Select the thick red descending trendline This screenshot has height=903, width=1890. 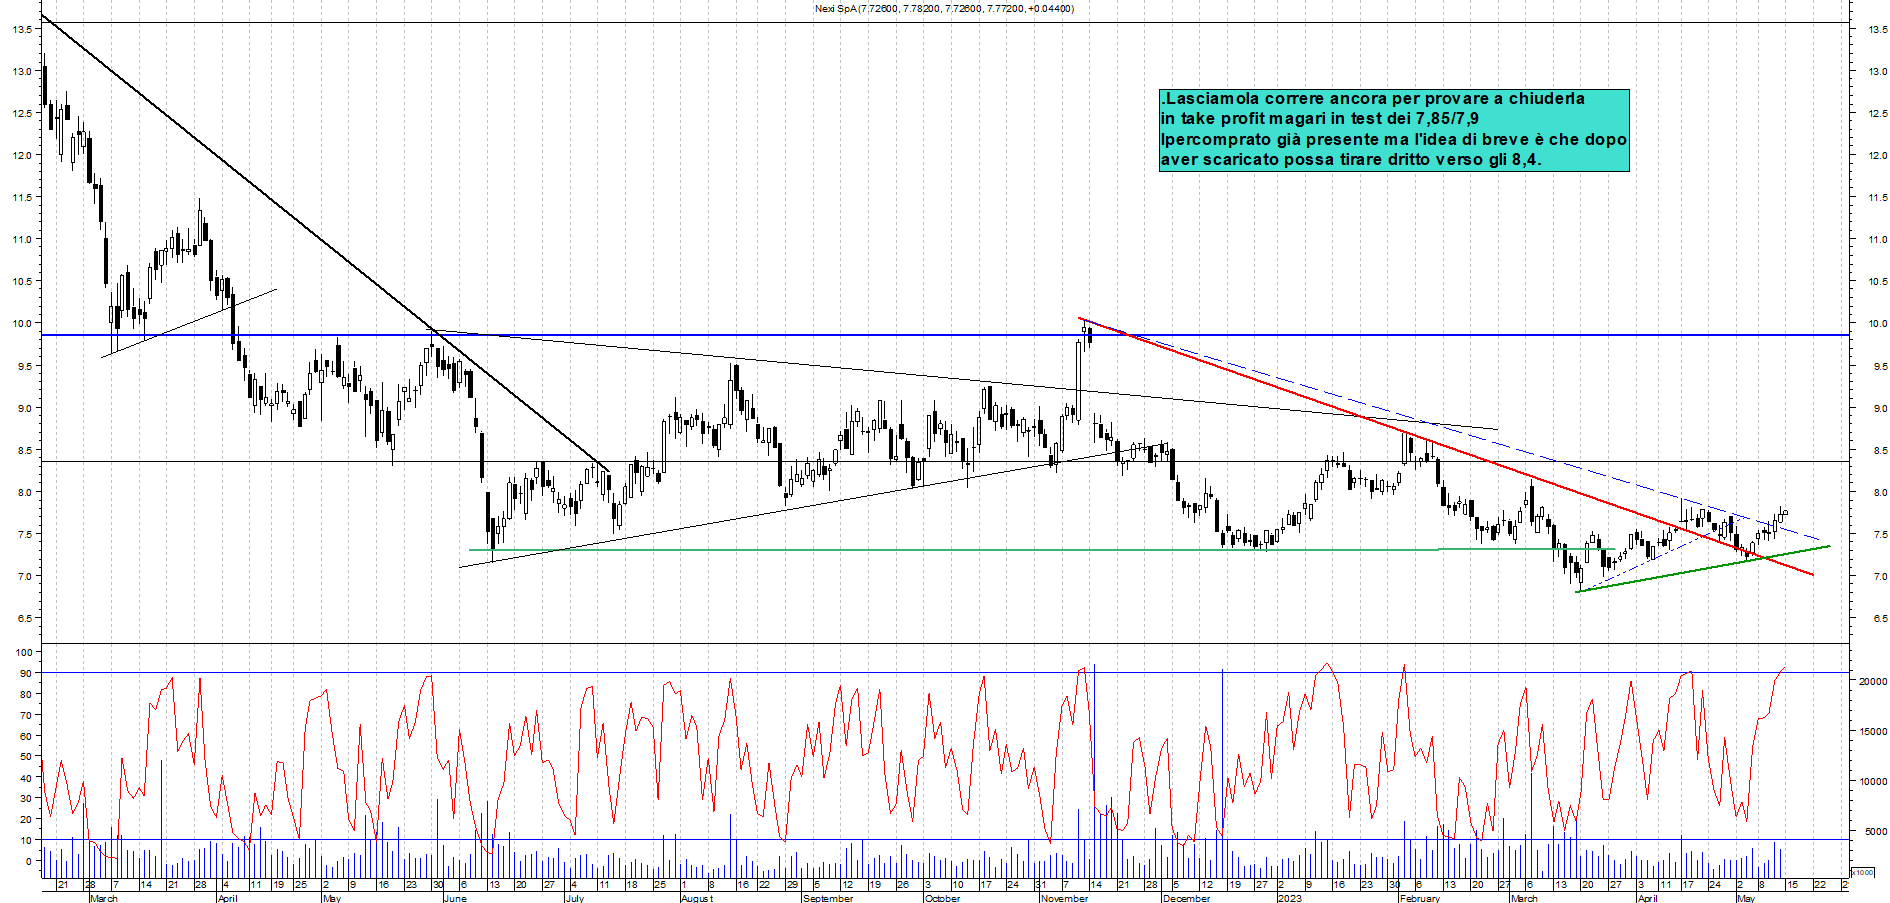click(x=1445, y=446)
